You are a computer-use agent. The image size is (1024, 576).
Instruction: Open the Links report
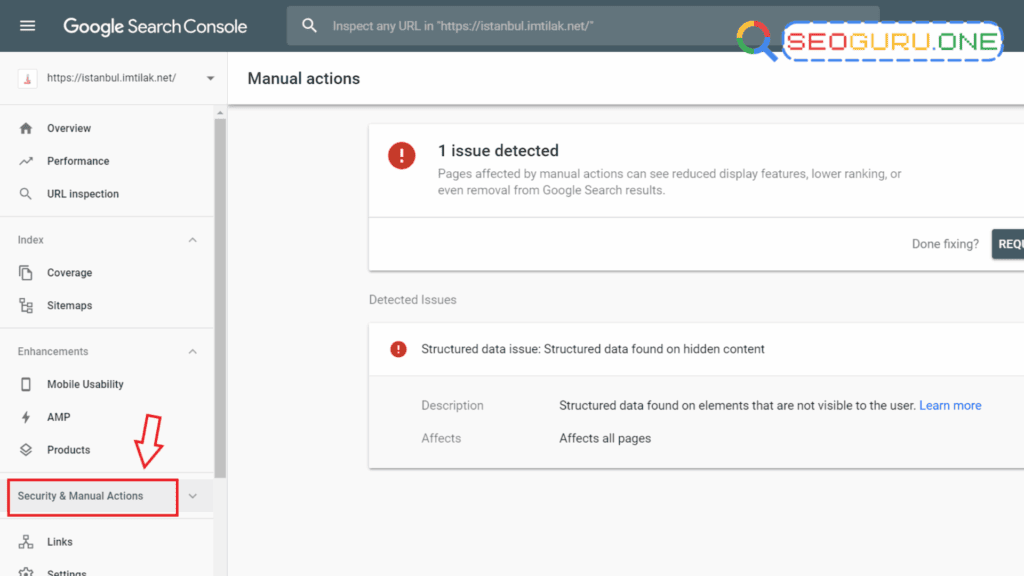coord(59,541)
